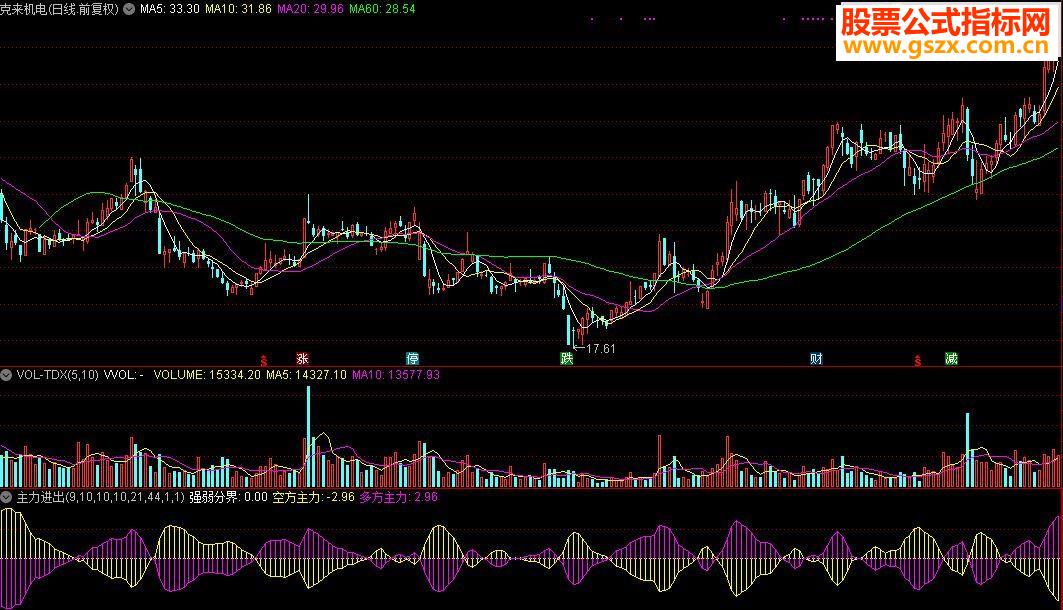1063x610 pixels.
Task: Click the green 减 event marker
Action: 951,359
